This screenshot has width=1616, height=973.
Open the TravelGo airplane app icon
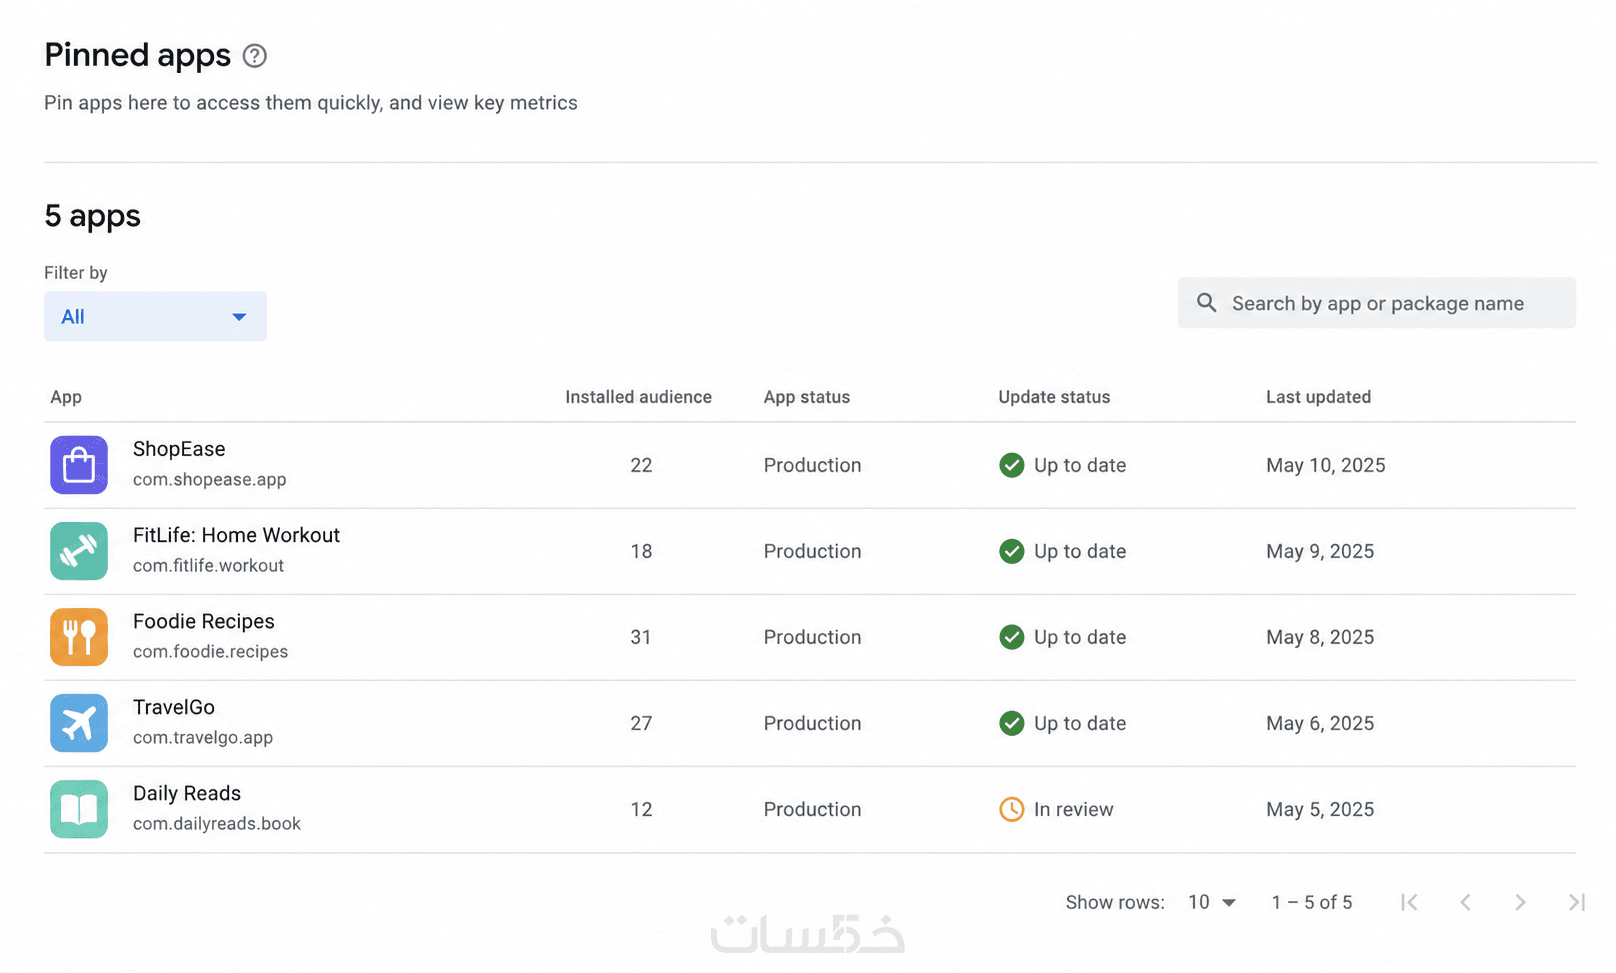point(79,723)
